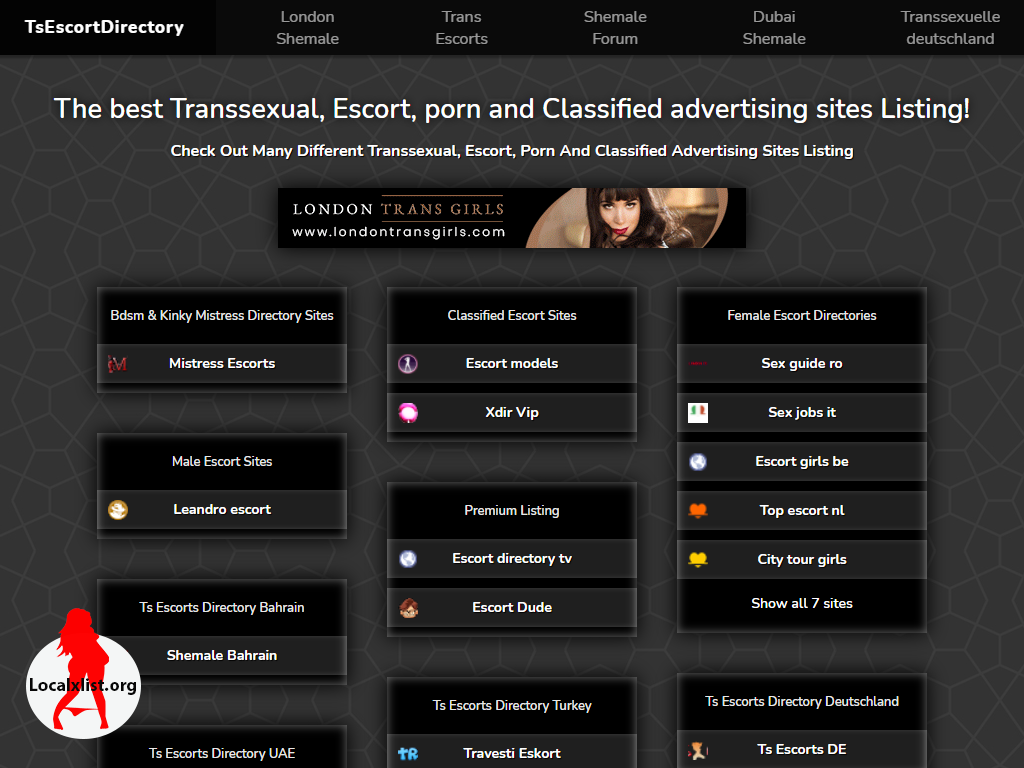Click the Ts Escorts Directory UAE heading
1024x768 pixels.
click(222, 754)
